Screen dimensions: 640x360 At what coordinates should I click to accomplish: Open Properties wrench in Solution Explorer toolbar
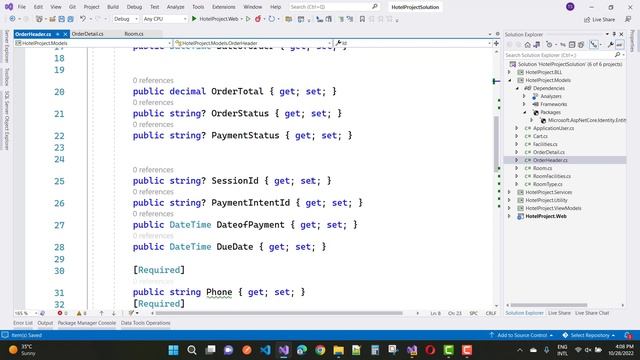pos(610,45)
